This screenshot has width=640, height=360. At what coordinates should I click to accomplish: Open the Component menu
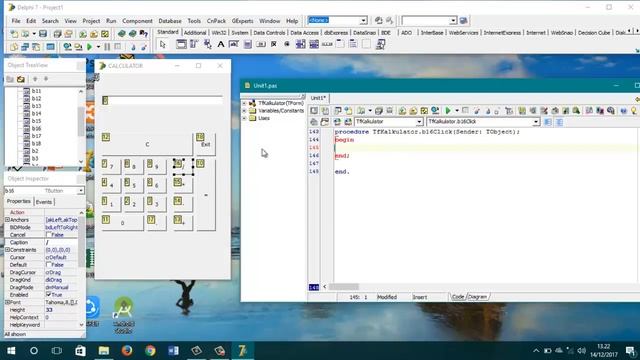[137, 21]
